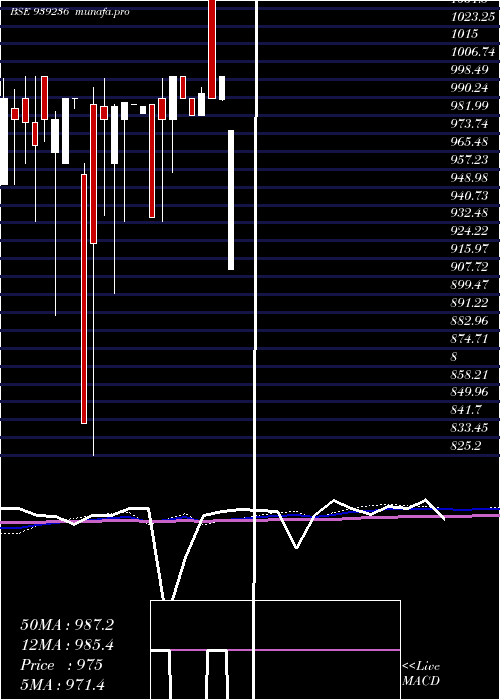Click the 841.7 price axis label
The height and width of the screenshot is (700, 500).
click(466, 410)
